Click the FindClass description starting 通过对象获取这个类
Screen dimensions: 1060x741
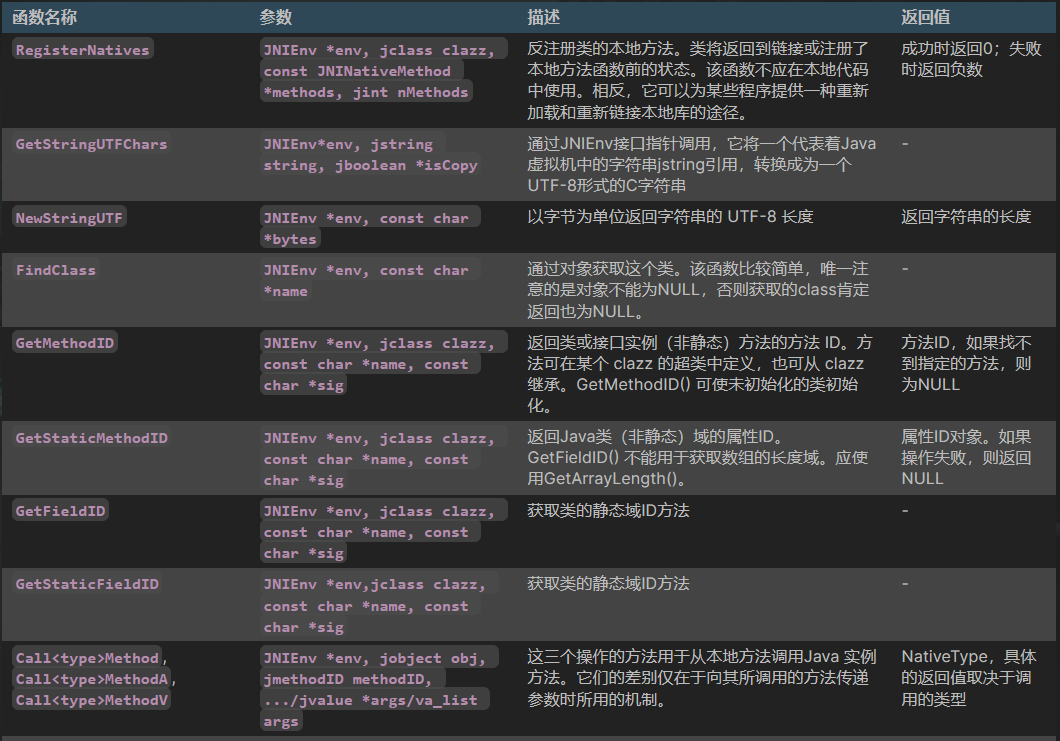click(698, 290)
